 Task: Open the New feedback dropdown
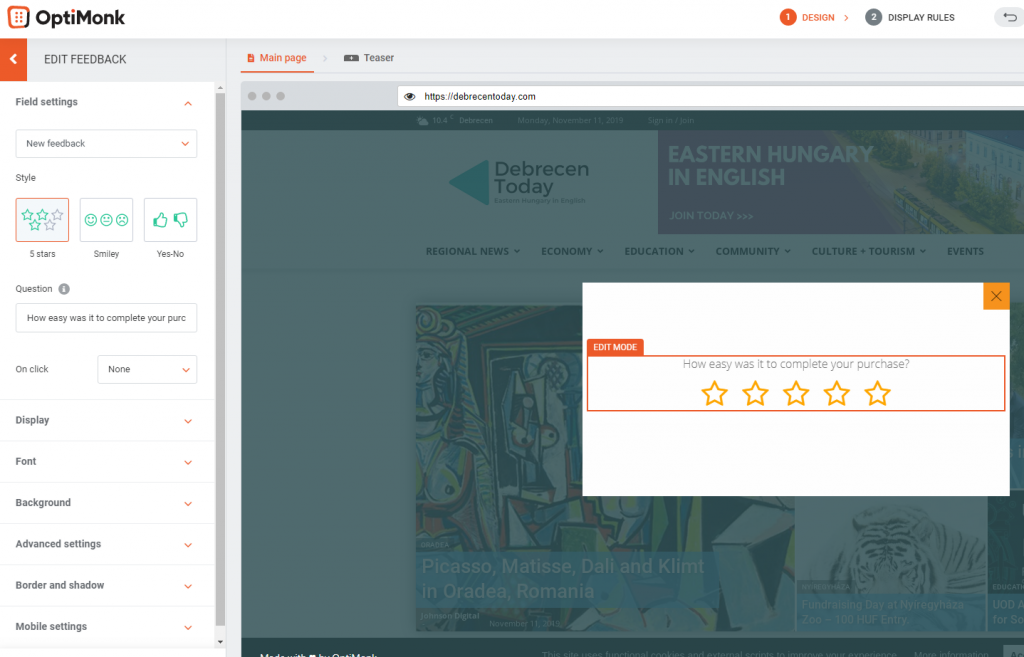click(x=105, y=144)
